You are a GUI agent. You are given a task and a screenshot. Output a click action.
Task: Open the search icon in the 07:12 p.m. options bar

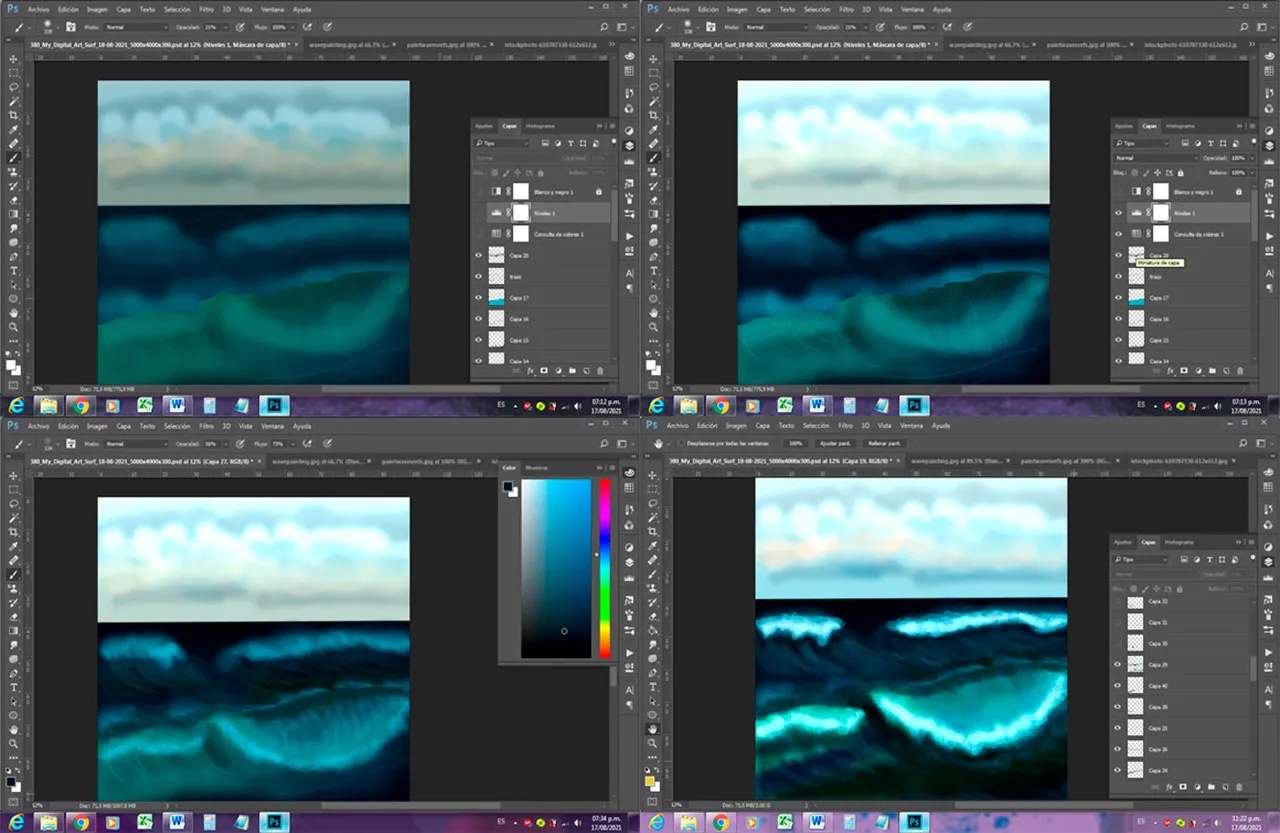(x=604, y=27)
